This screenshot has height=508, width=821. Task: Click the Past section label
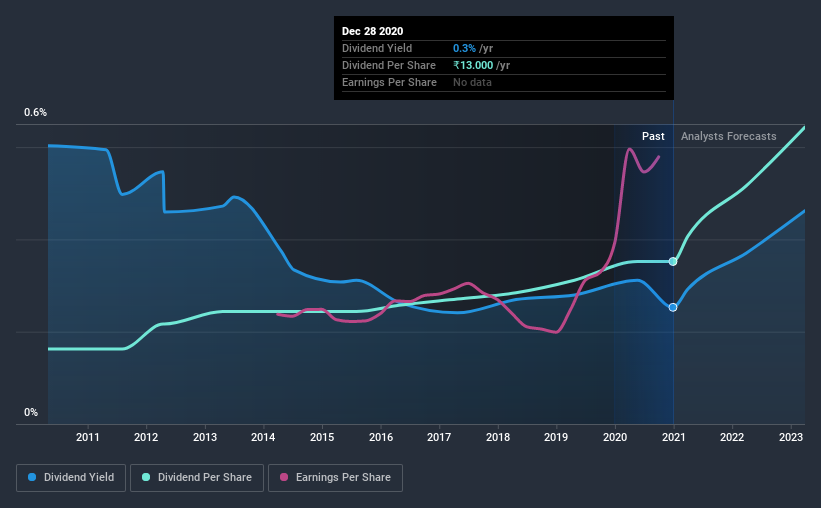[653, 136]
